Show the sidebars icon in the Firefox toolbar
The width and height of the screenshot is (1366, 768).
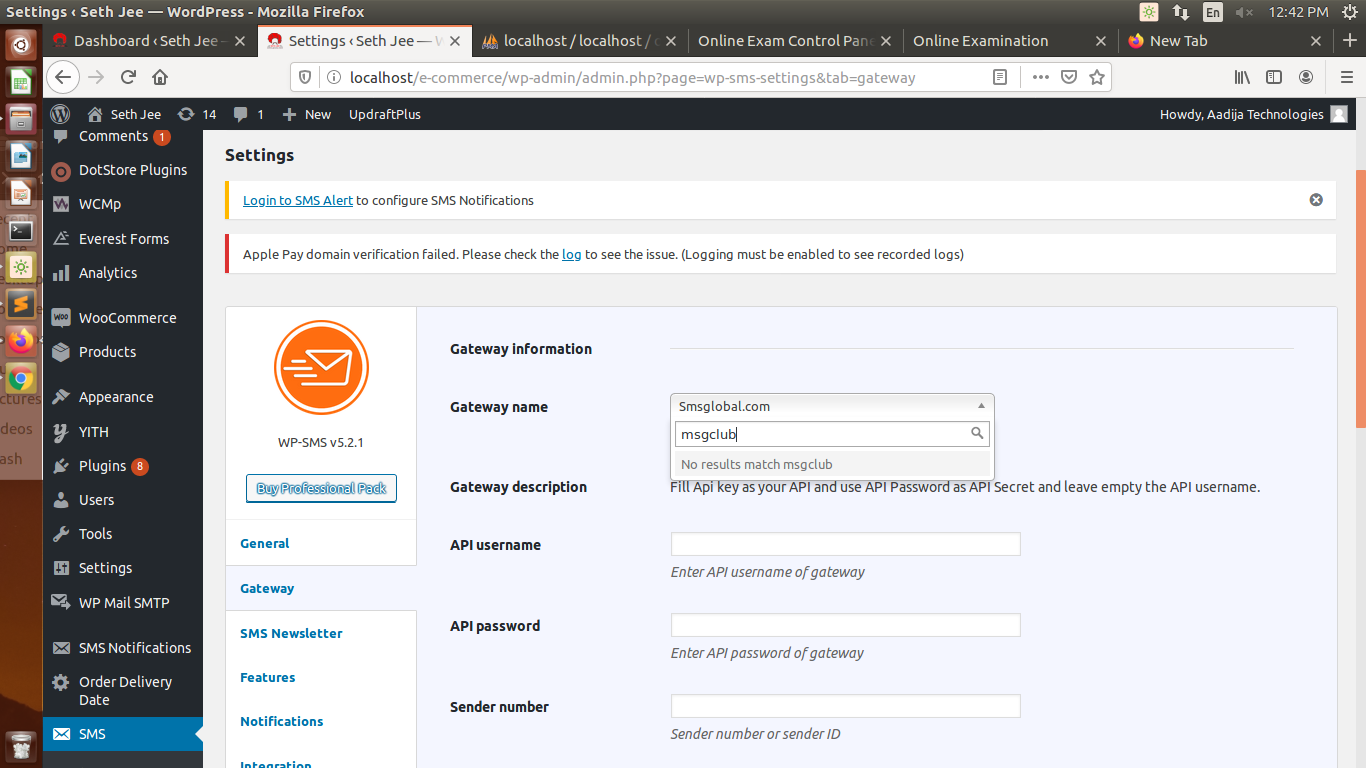point(1274,77)
